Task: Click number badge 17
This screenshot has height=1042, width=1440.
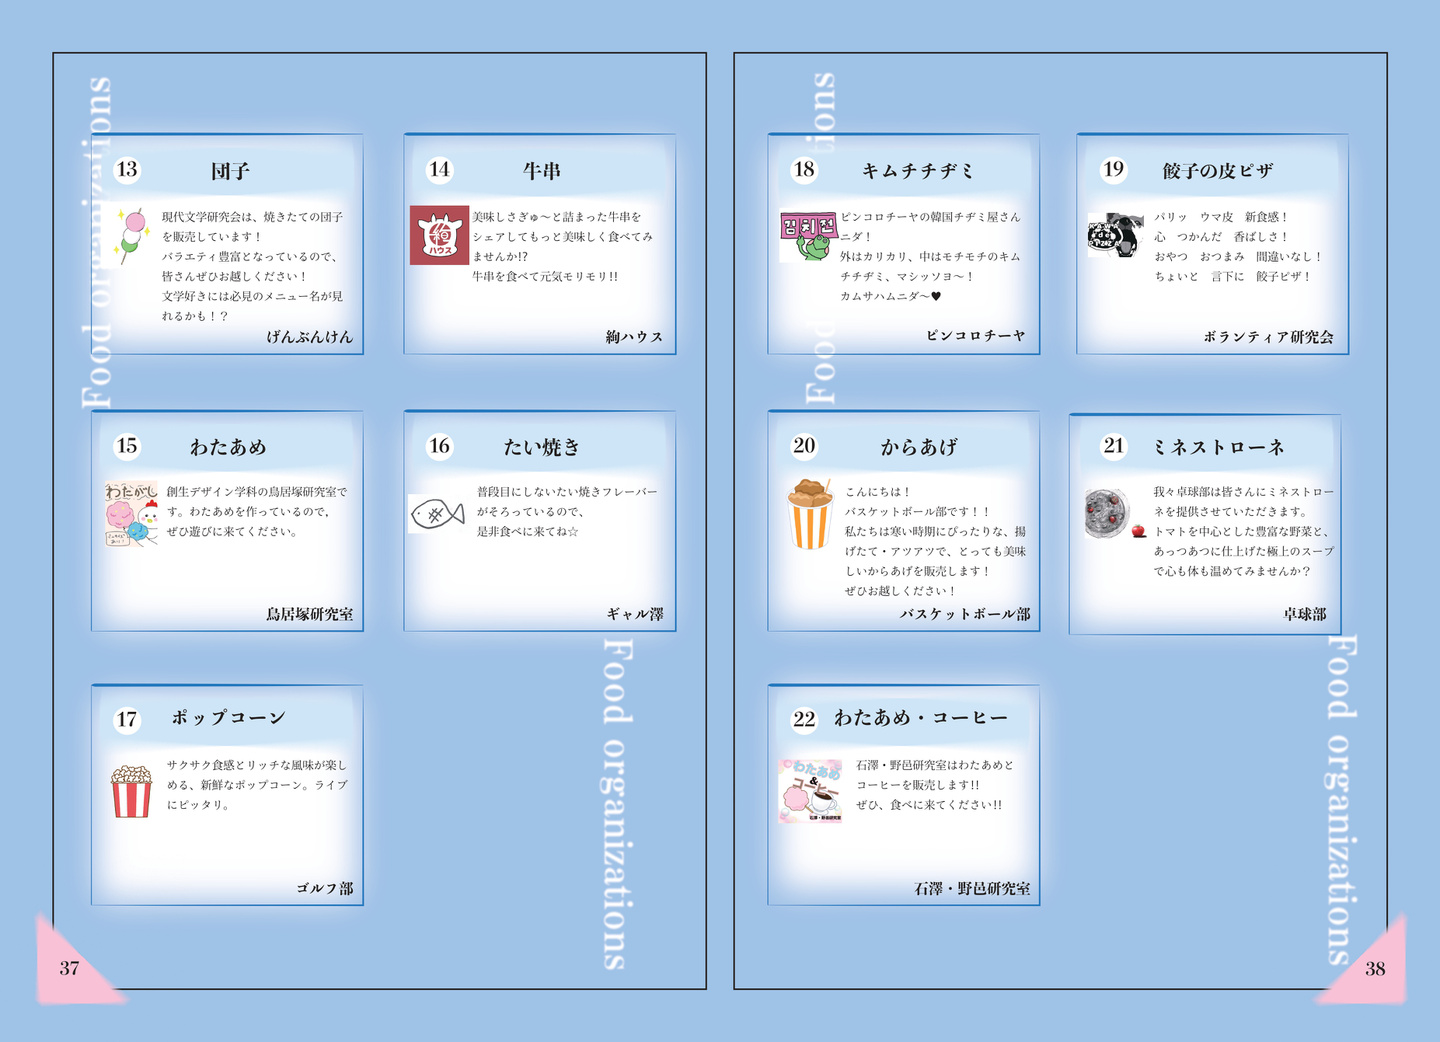Action: point(127,719)
